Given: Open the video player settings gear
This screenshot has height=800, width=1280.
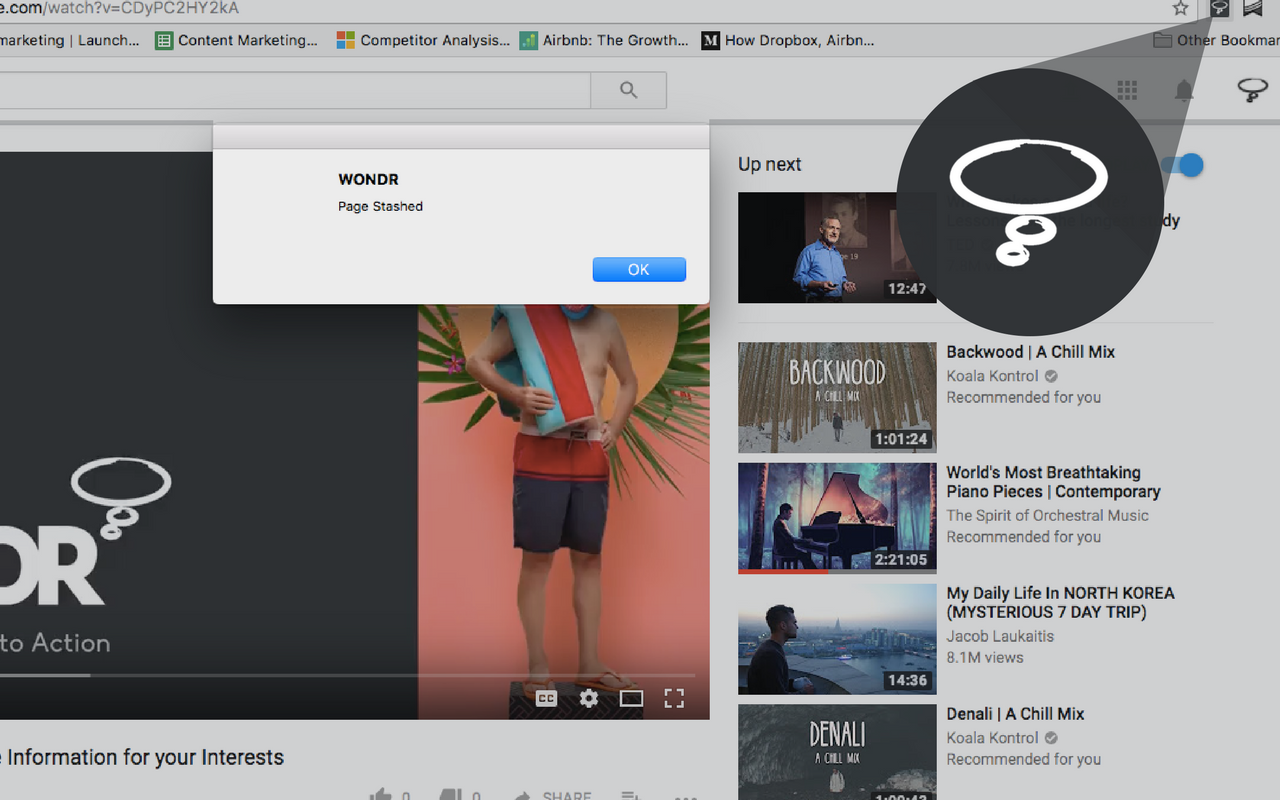Looking at the screenshot, I should click(x=589, y=699).
